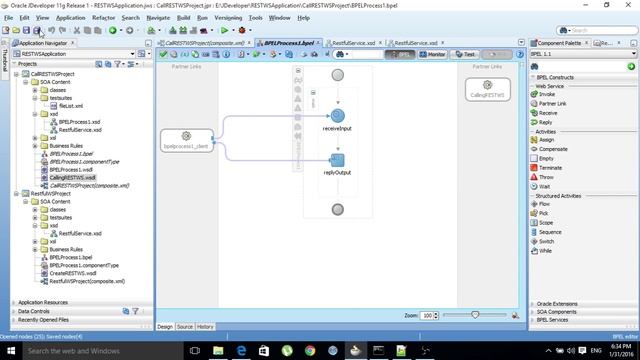The image size is (640, 360).
Task: Click the green Validate checkmark in BPEL toolbar
Action: pyautogui.click(x=163, y=54)
